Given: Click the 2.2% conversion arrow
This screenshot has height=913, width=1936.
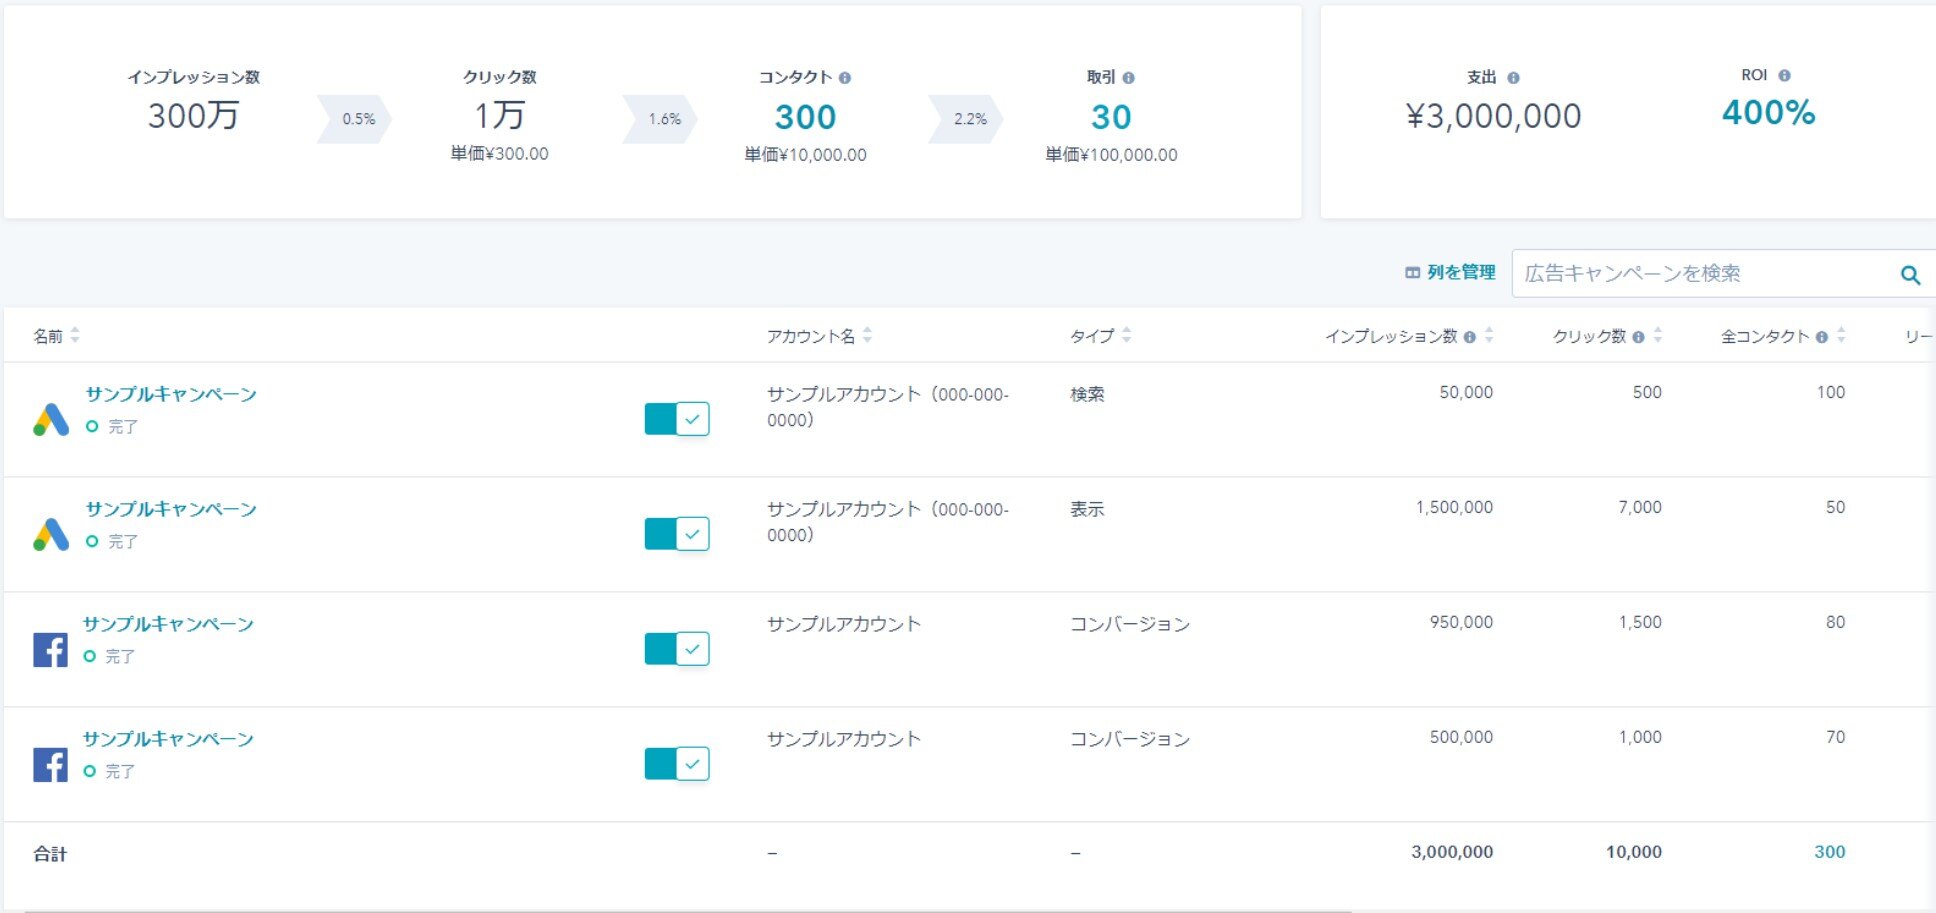Looking at the screenshot, I should tap(967, 119).
